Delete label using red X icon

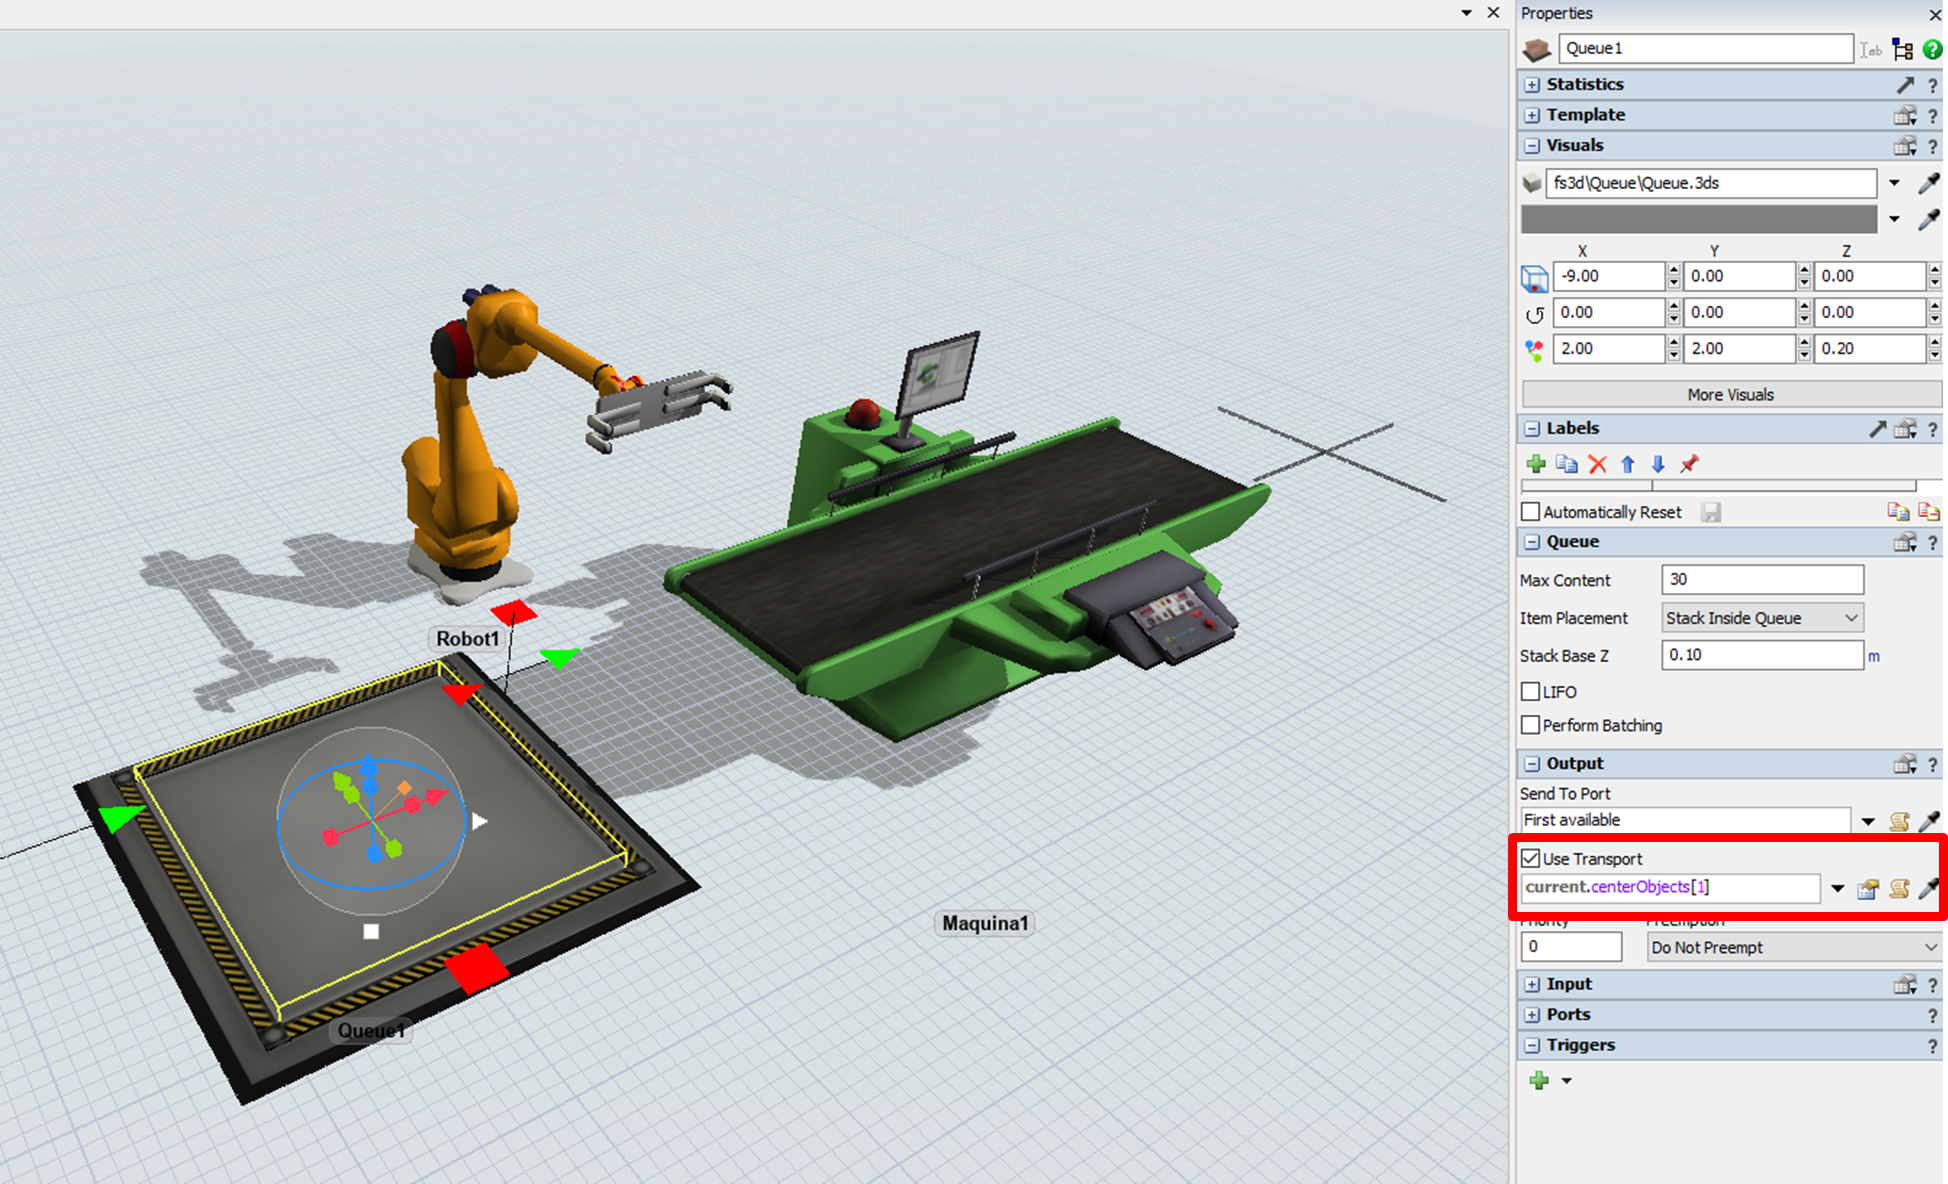pos(1597,464)
